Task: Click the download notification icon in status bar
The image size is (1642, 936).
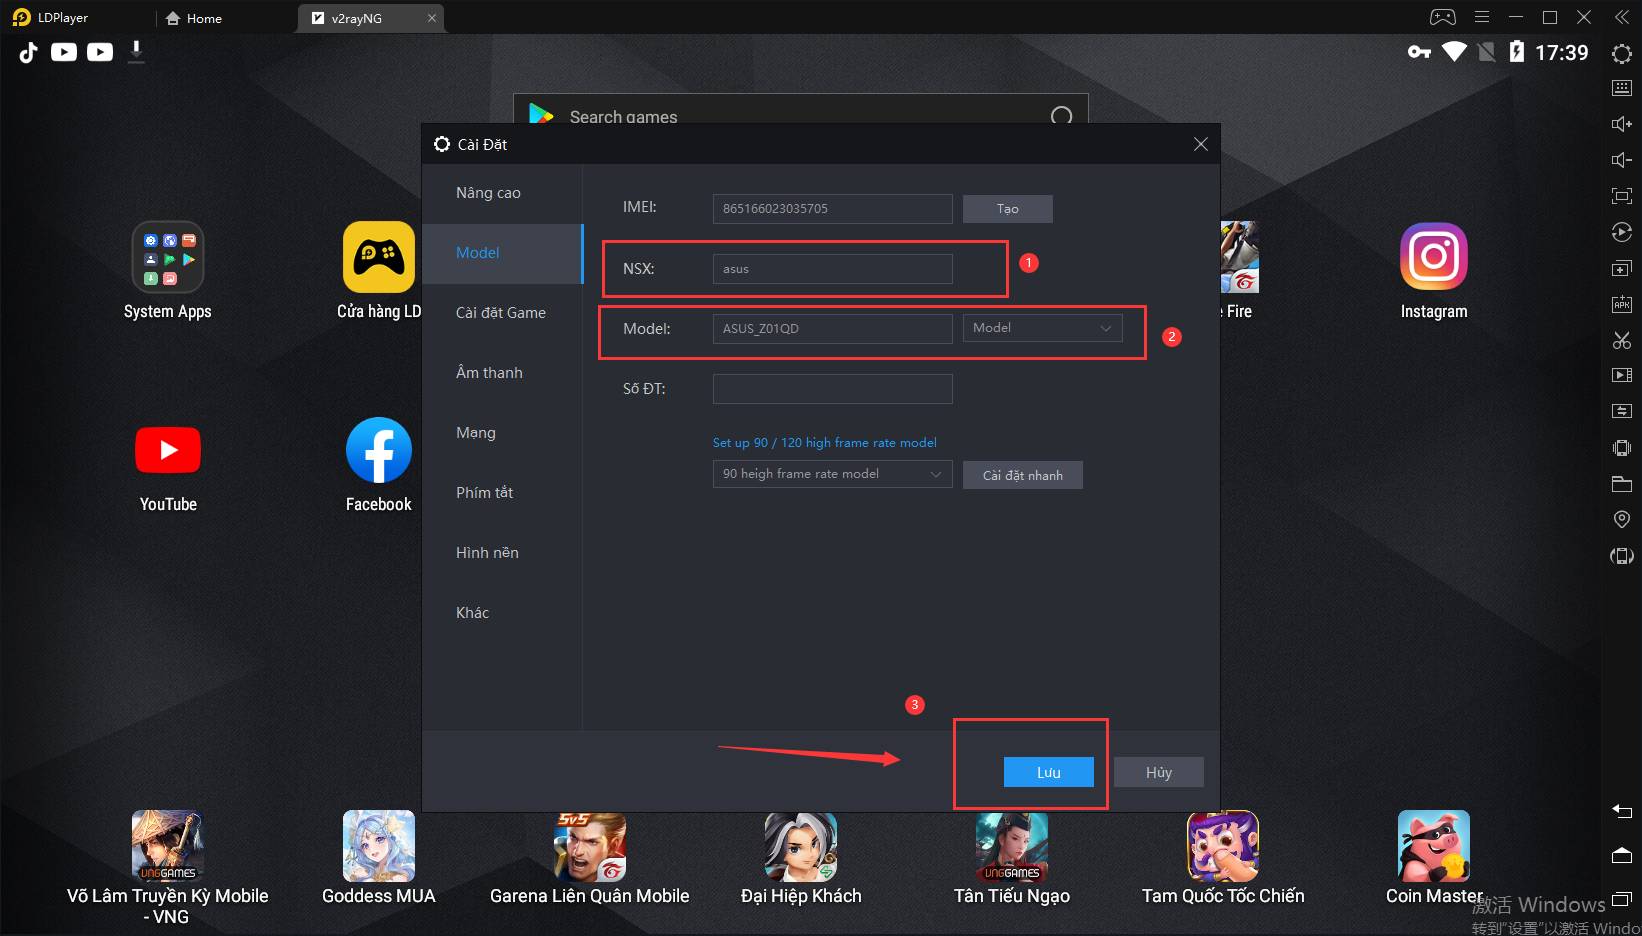Action: [x=136, y=52]
